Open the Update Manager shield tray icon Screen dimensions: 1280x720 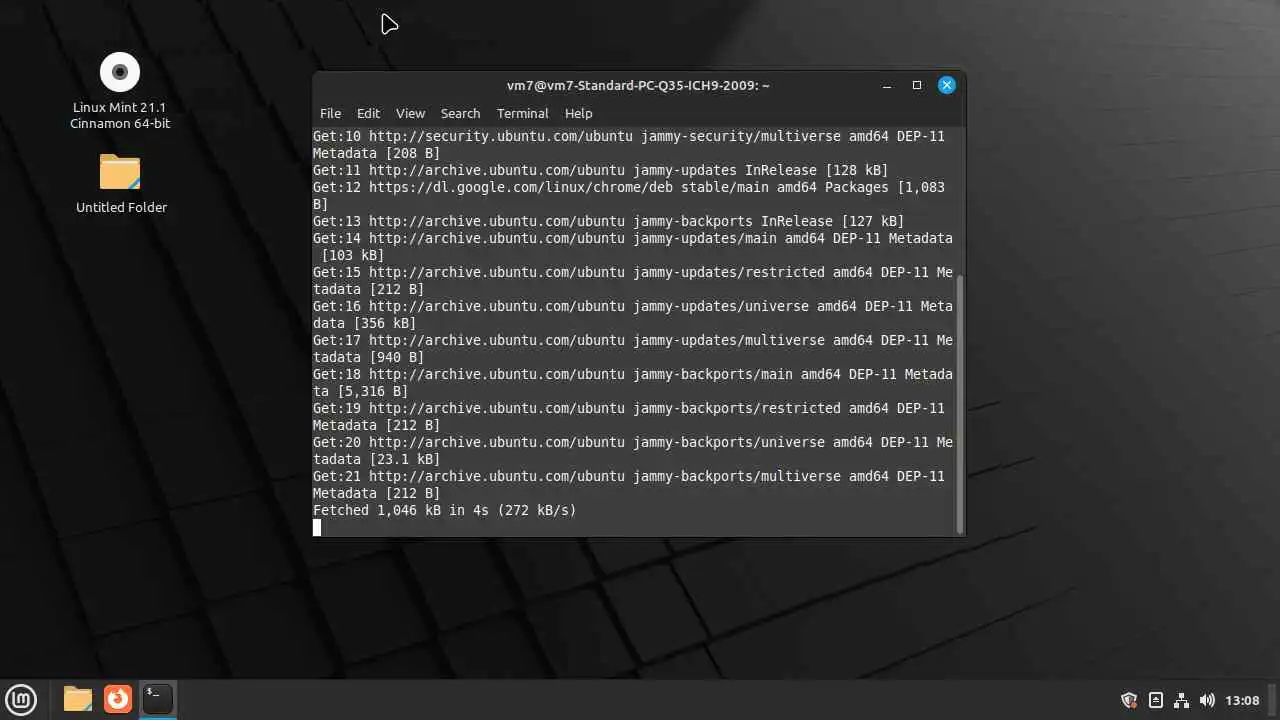(1129, 700)
